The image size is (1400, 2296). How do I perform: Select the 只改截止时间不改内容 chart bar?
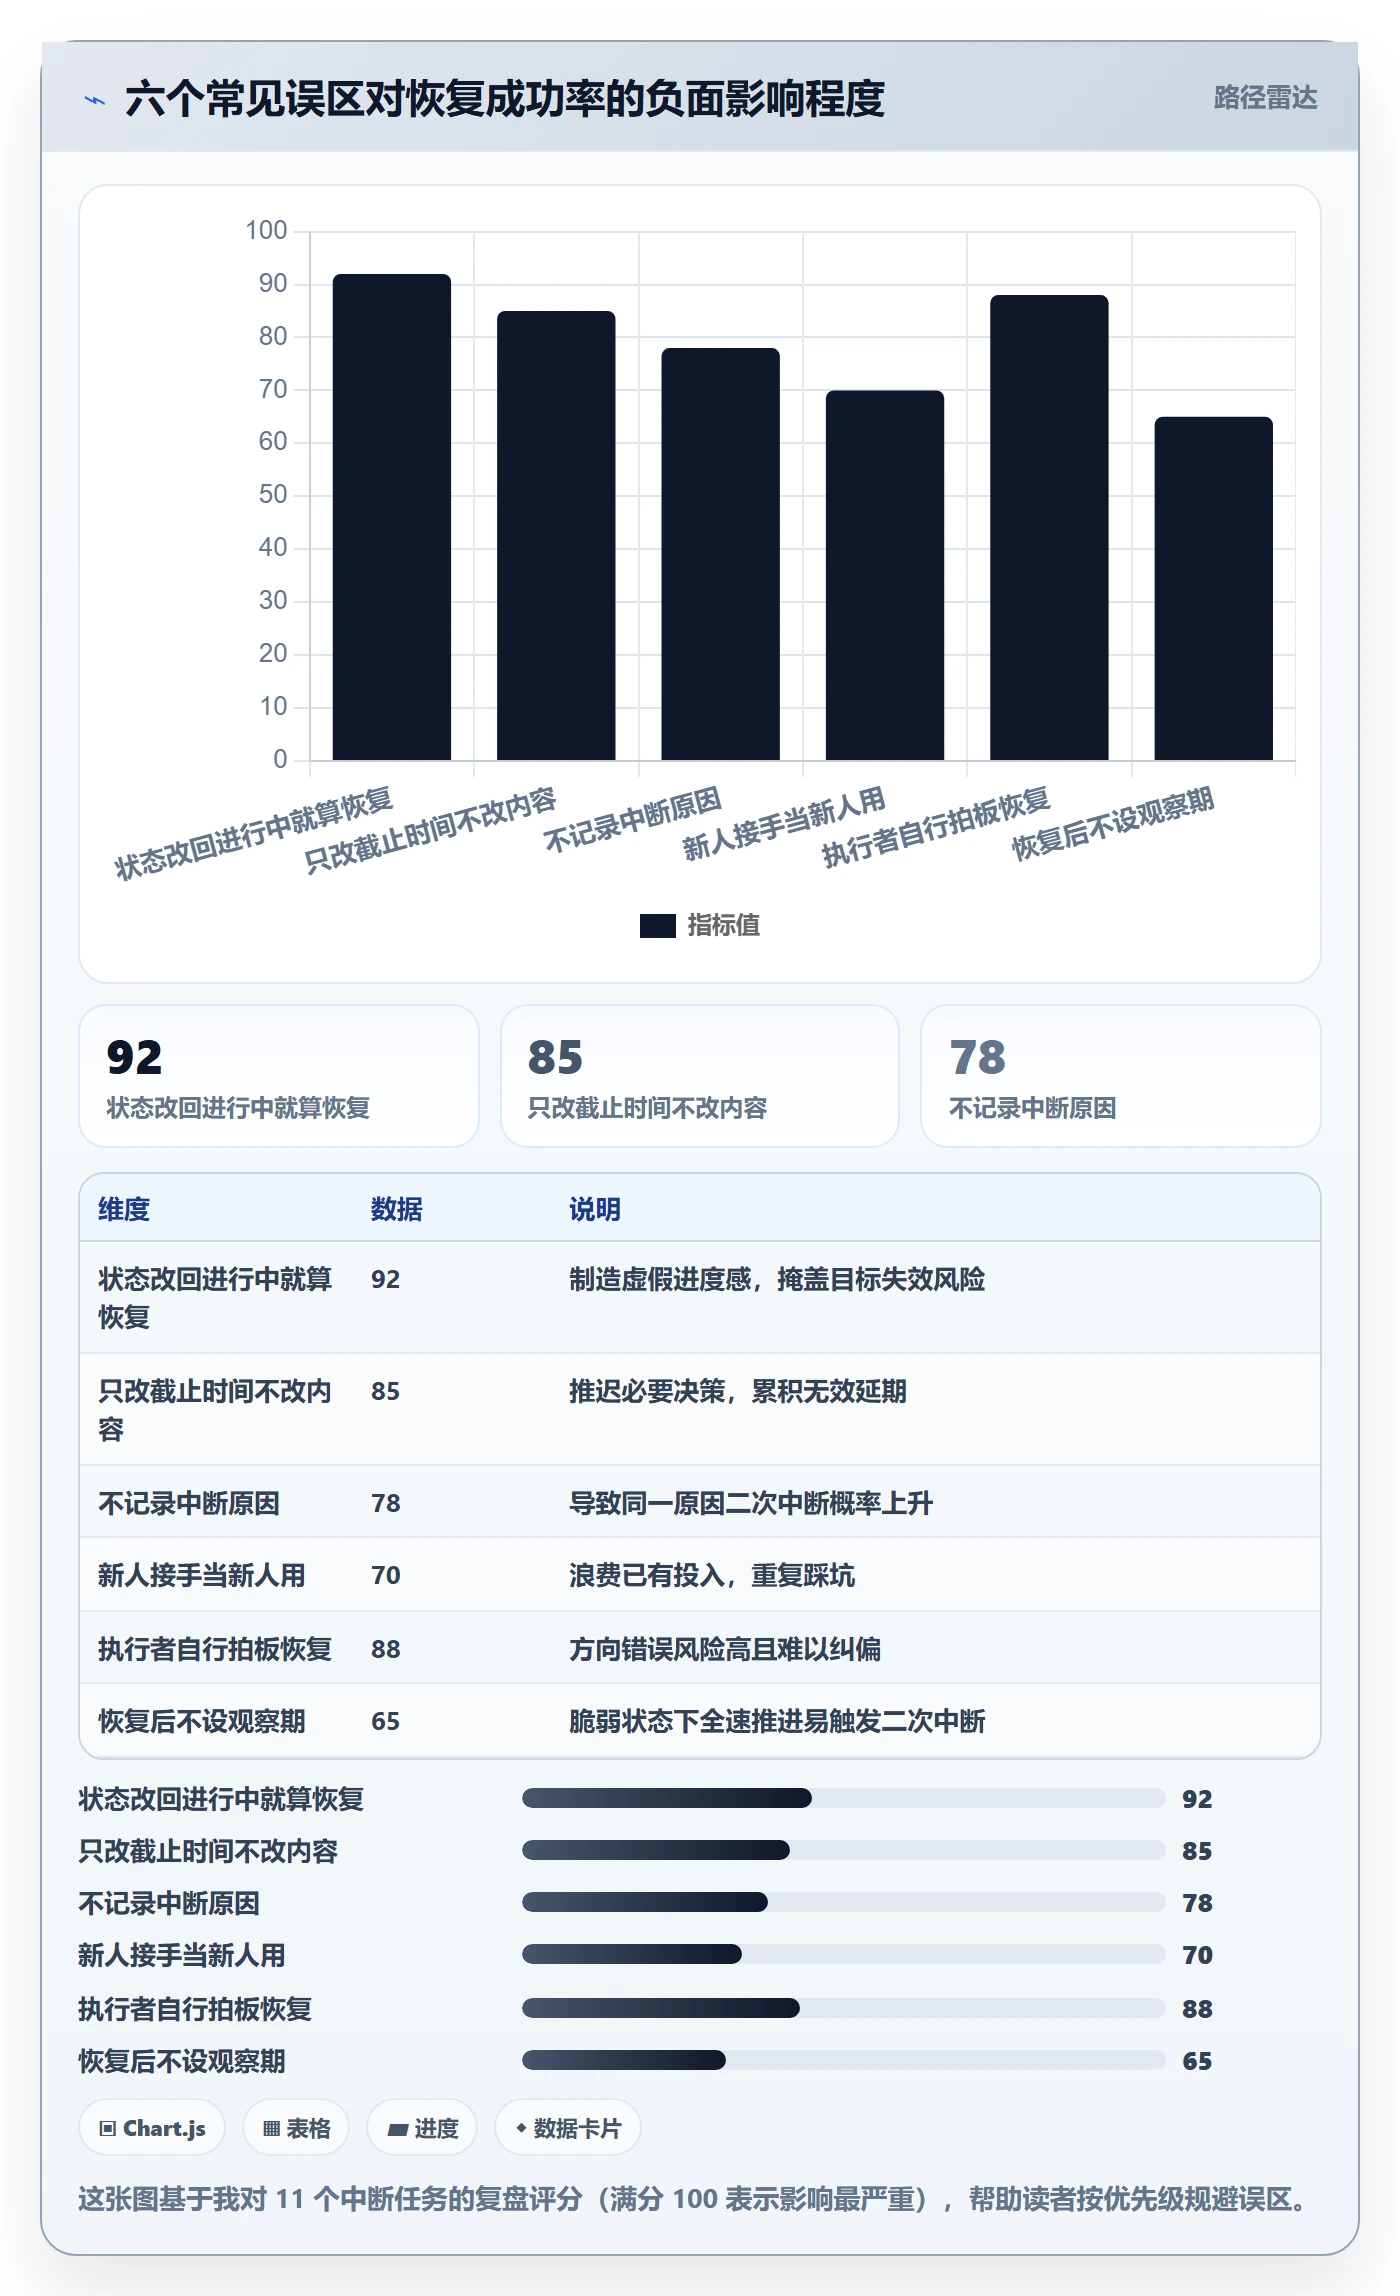(556, 536)
